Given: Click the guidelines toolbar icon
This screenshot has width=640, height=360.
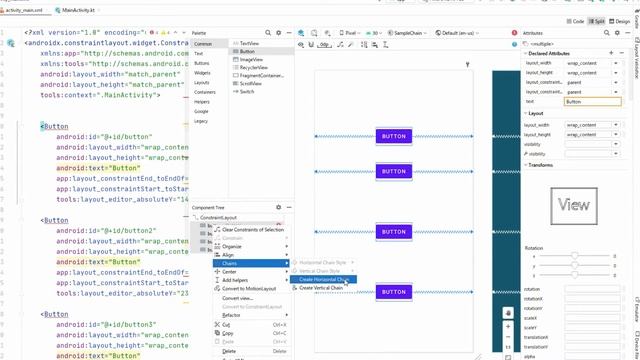Looking at the screenshot, I should (x=385, y=45).
